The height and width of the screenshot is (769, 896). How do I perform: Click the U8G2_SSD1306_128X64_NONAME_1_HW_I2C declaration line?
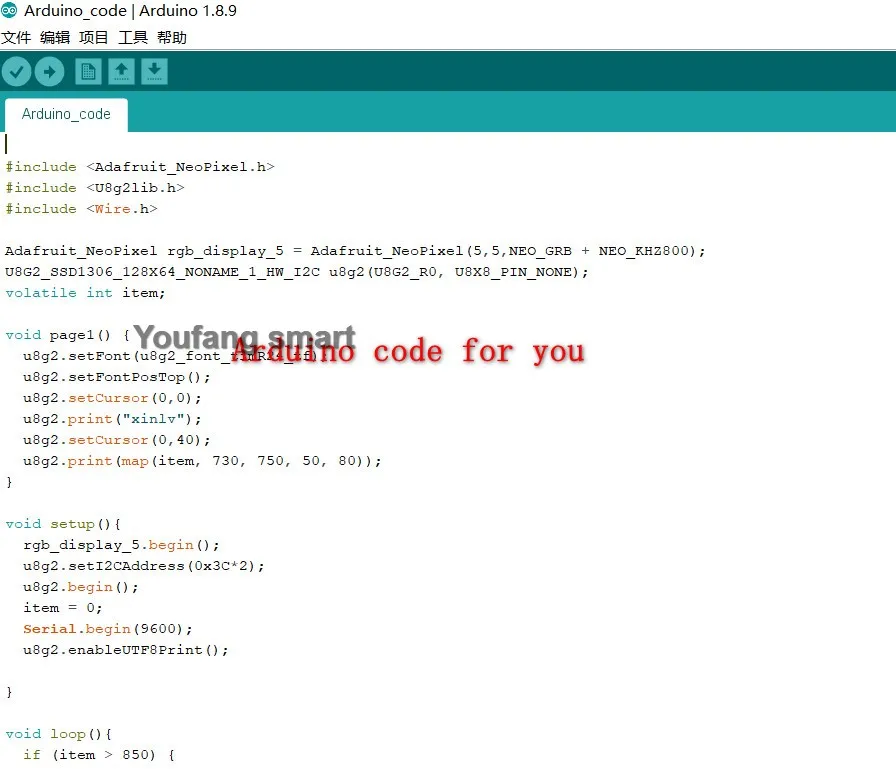click(x=297, y=272)
